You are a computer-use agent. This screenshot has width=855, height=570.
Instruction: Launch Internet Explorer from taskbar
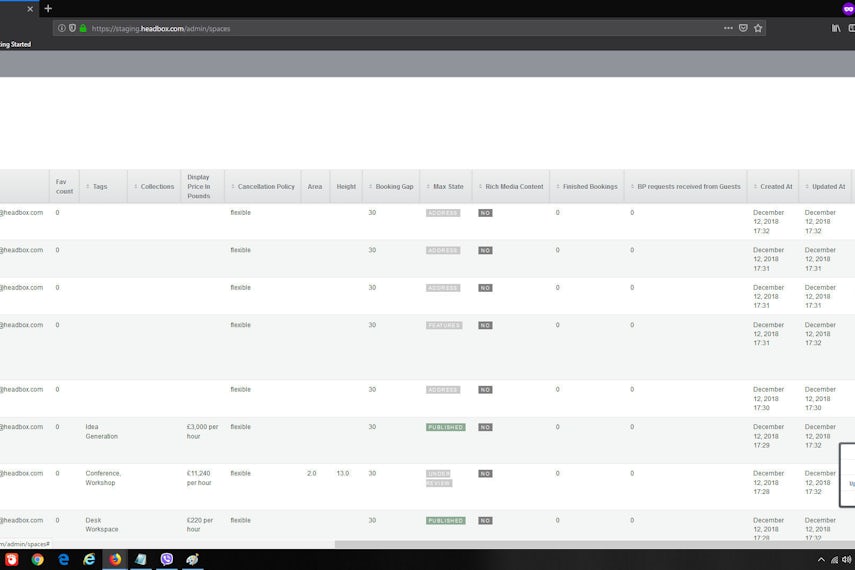89,560
